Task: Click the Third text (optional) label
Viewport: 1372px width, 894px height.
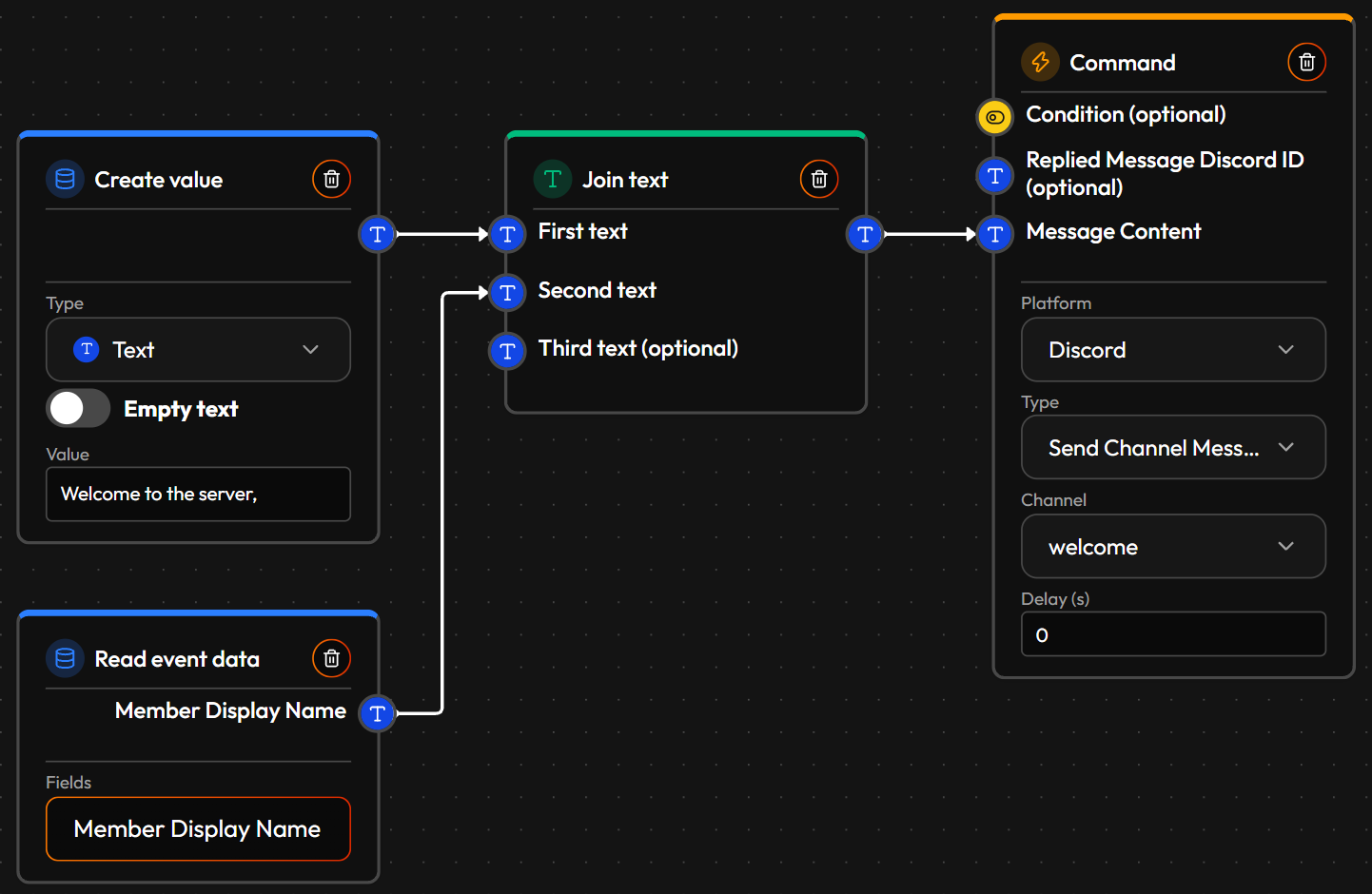Action: coord(638,348)
